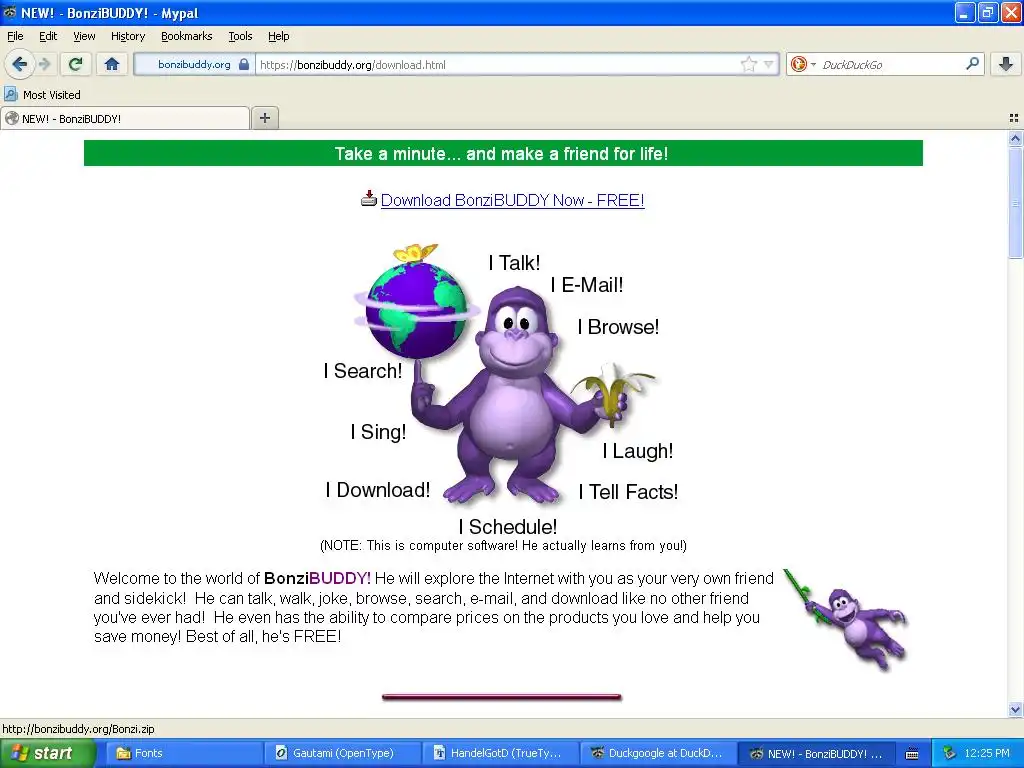Click the address bar URL field
This screenshot has width=1024, height=768.
click(x=498, y=64)
